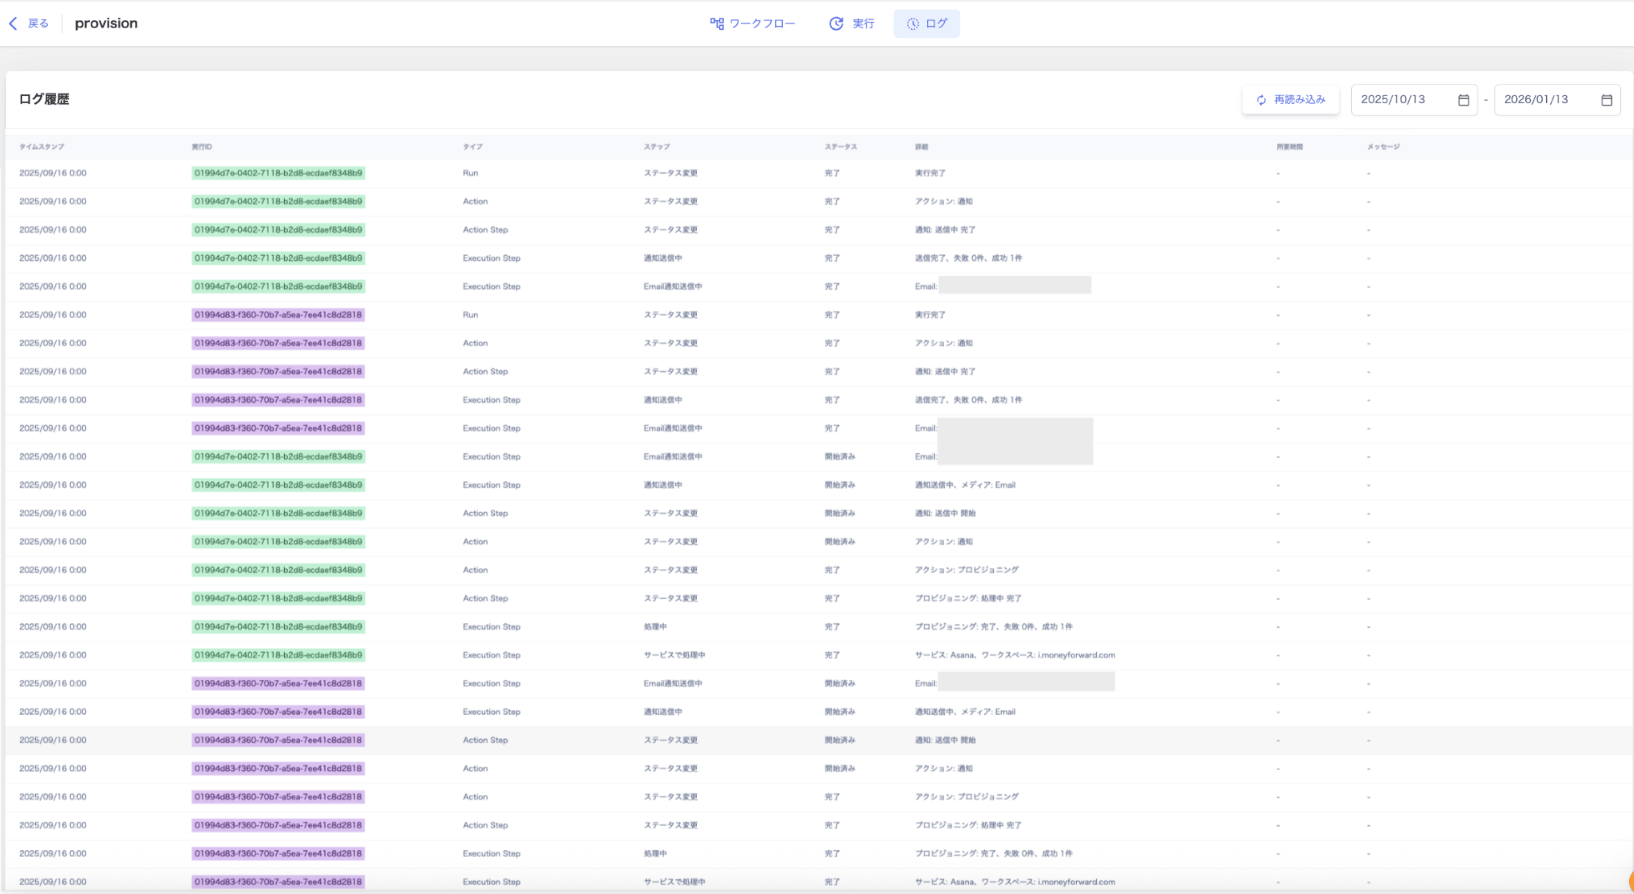Click プロビジョニング: 処理中 完了 in the purple-ID row
Screen dimensions: 1634x894
click(x=968, y=825)
